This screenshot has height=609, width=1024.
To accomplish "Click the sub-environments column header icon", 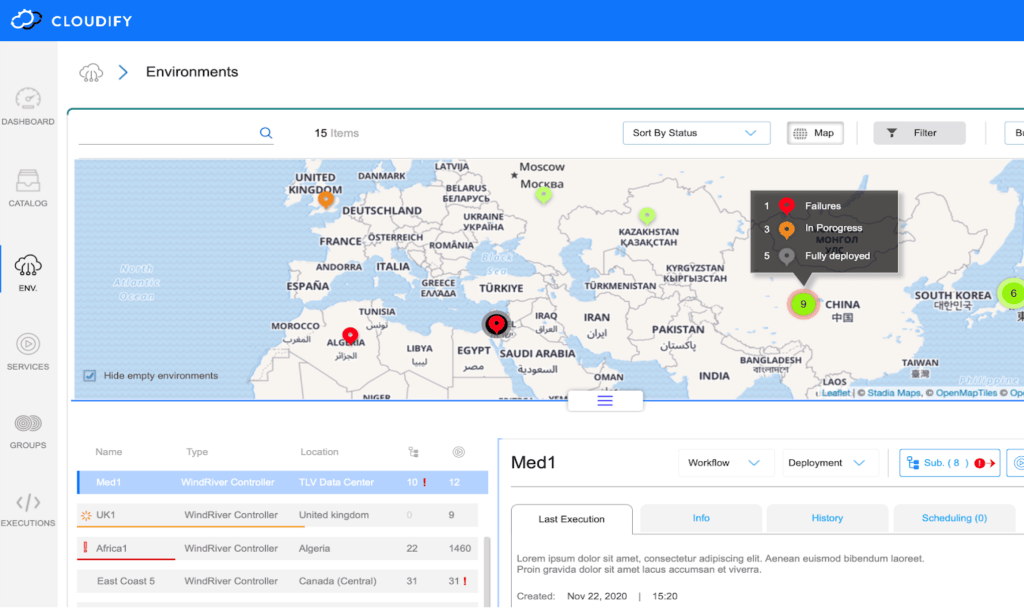I will (x=413, y=452).
